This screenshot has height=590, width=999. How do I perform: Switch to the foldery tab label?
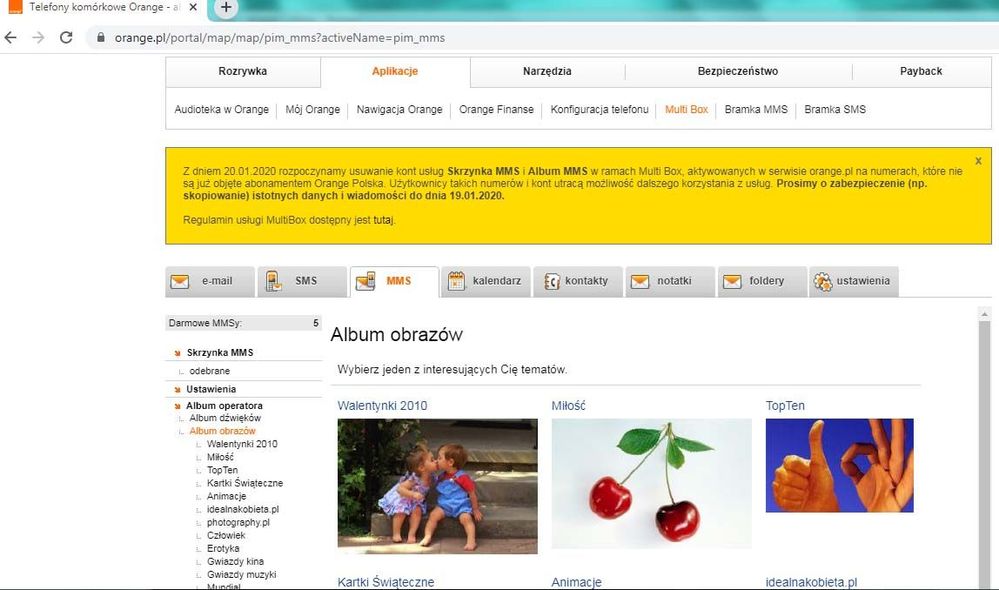point(766,281)
